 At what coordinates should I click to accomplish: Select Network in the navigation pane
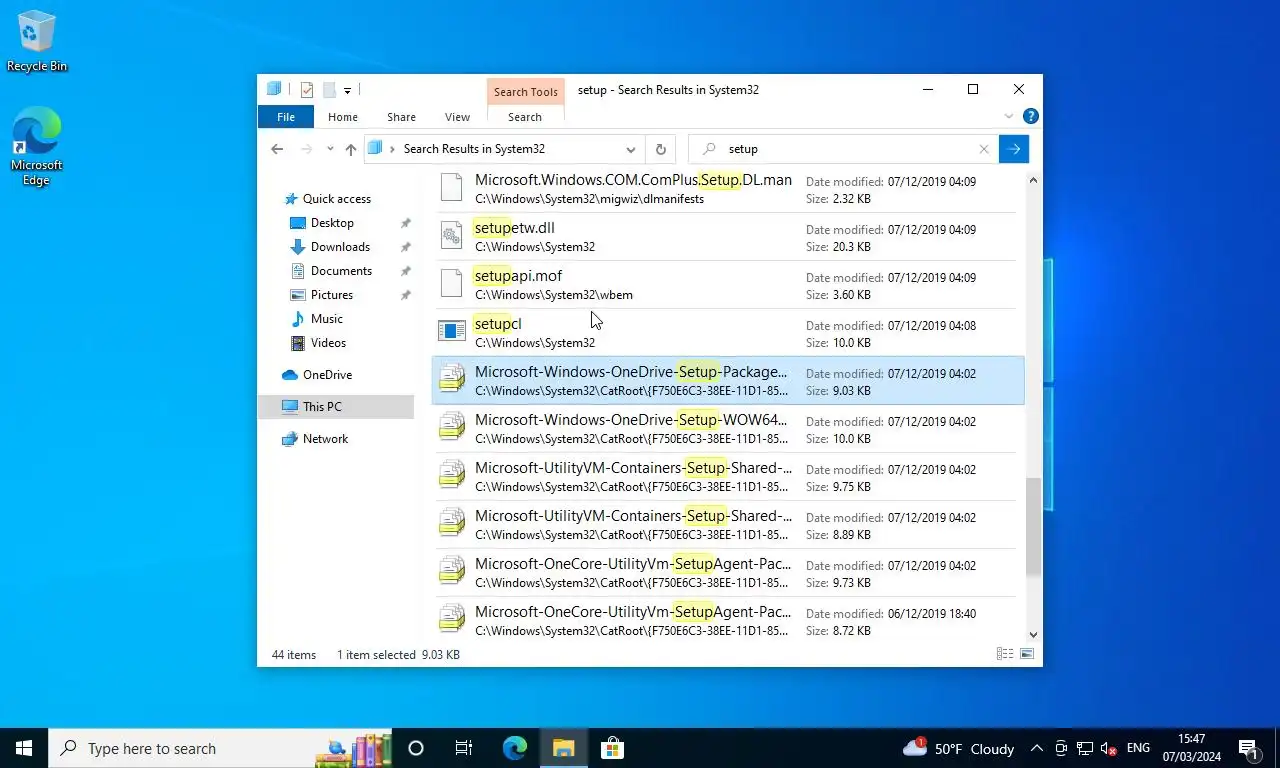click(x=325, y=439)
